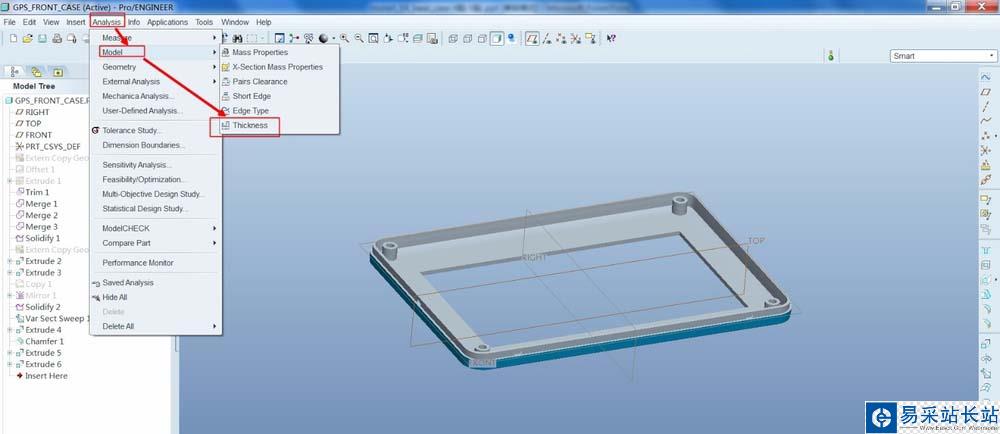Click Saved Analysis menu entry
Screen dimensions: 1000x434
point(128,283)
